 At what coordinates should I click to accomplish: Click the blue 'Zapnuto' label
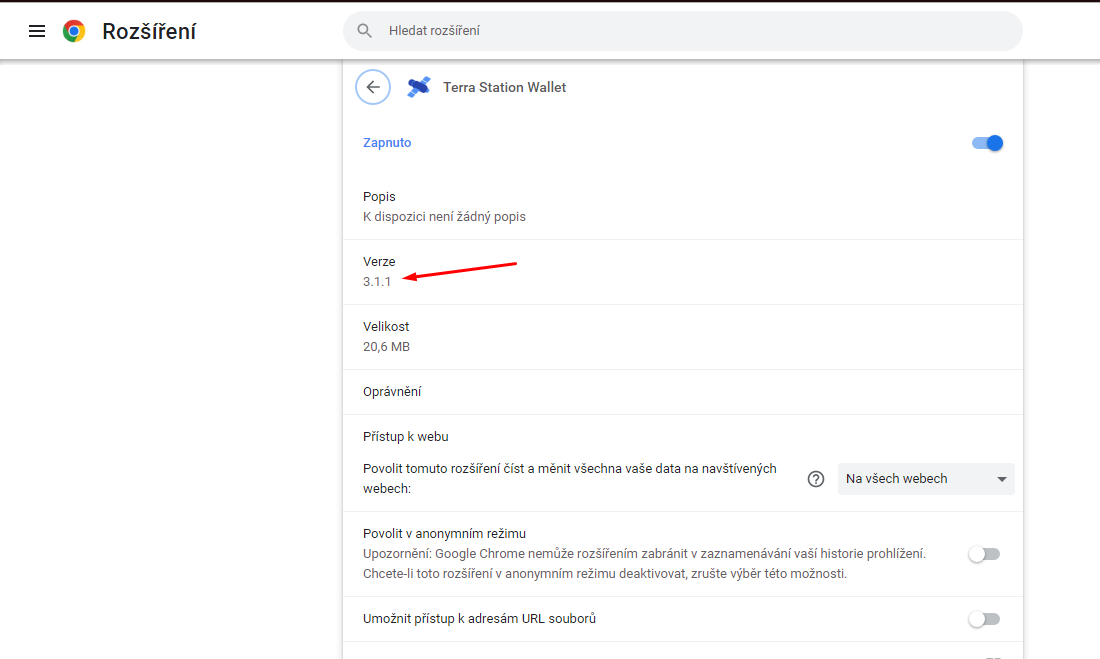pyautogui.click(x=387, y=143)
